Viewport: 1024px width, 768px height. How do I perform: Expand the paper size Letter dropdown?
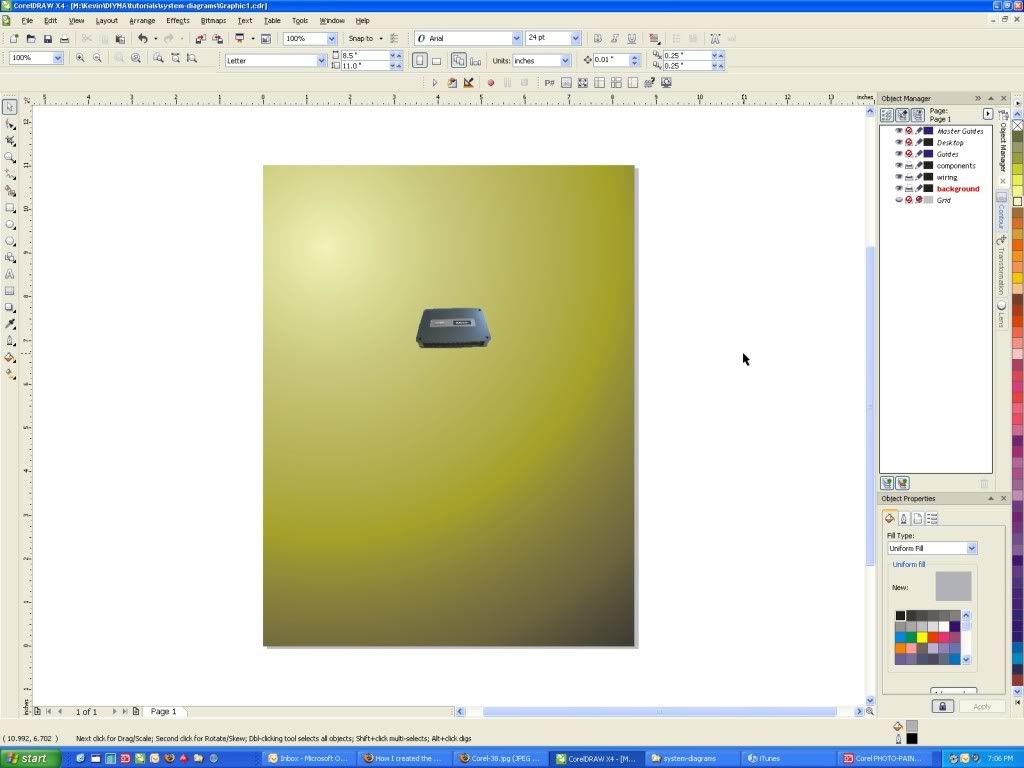point(321,60)
